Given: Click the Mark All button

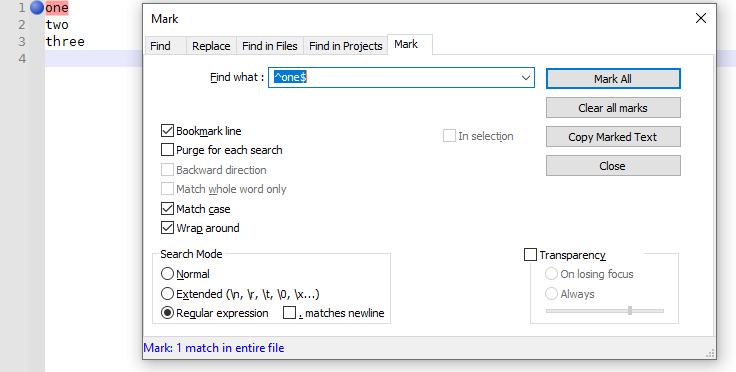Looking at the screenshot, I should pos(613,79).
